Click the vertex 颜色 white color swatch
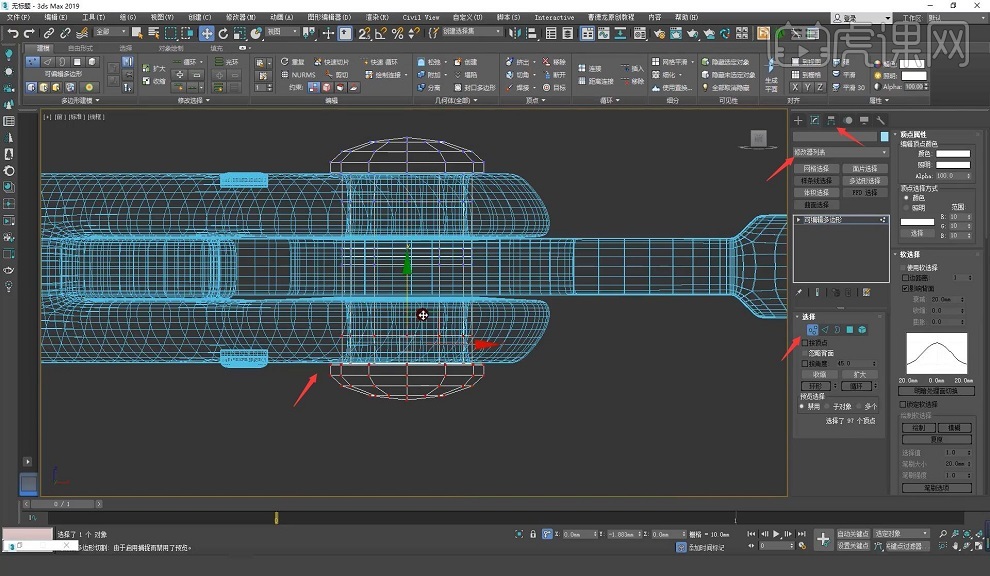990x576 pixels. coord(953,154)
